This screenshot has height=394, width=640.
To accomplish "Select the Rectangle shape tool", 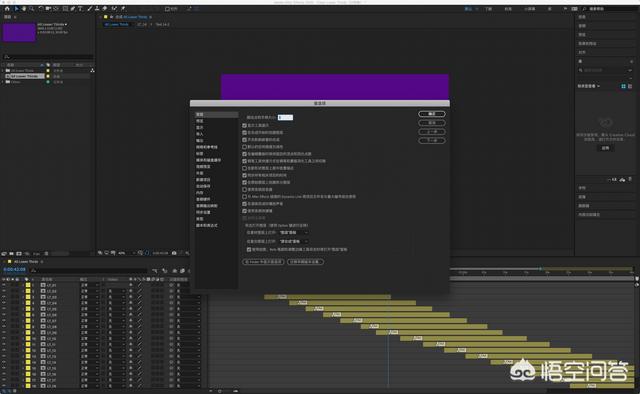I will click(65, 9).
